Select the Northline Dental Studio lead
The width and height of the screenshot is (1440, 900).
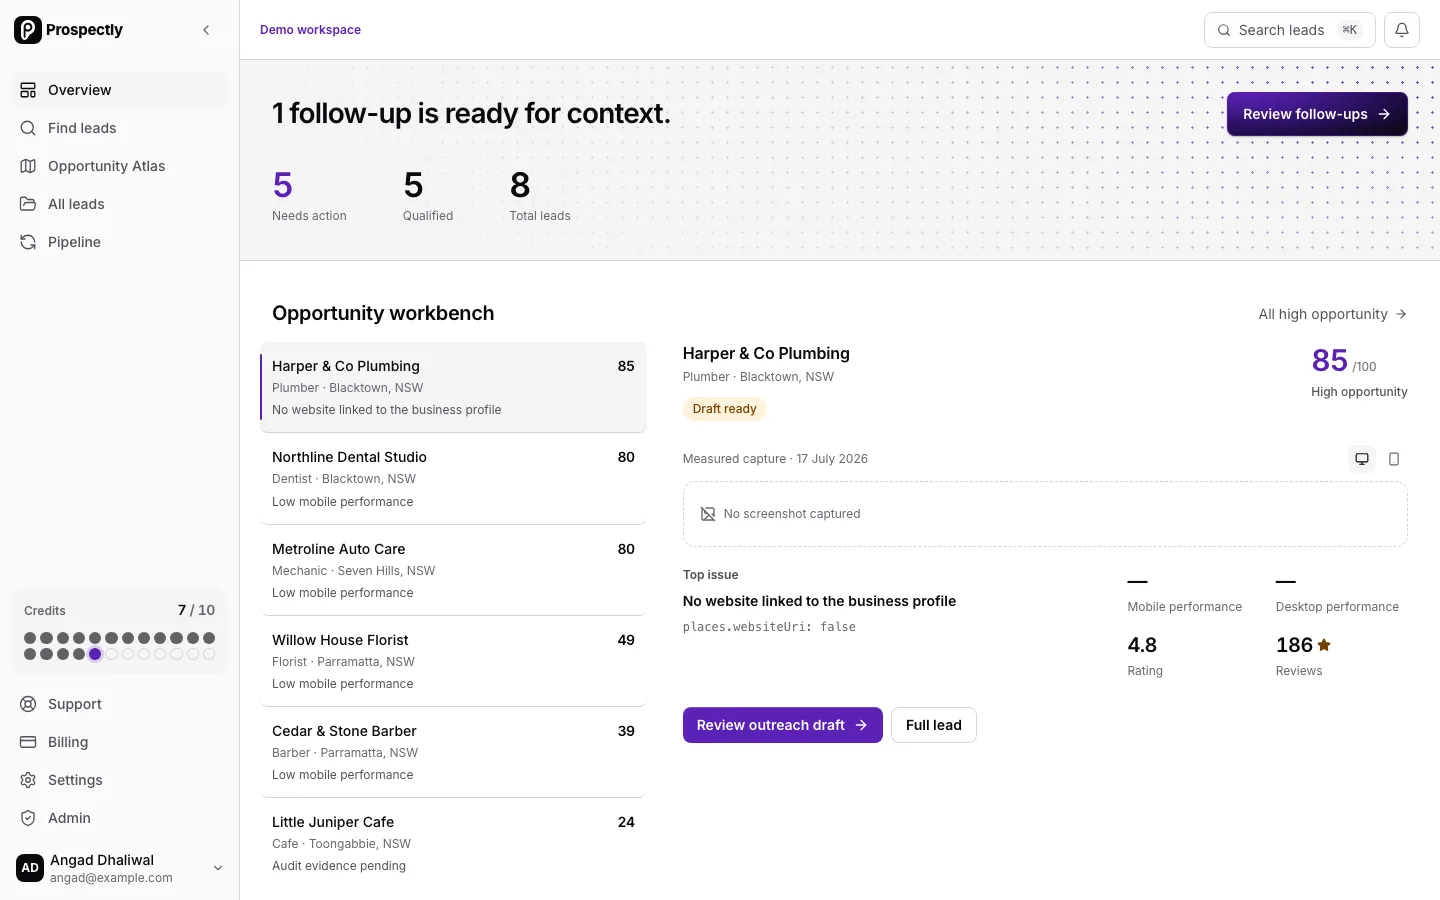(453, 479)
